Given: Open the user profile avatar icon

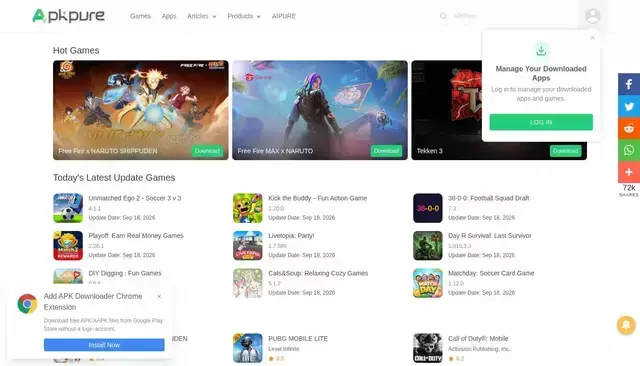Looking at the screenshot, I should 592,16.
